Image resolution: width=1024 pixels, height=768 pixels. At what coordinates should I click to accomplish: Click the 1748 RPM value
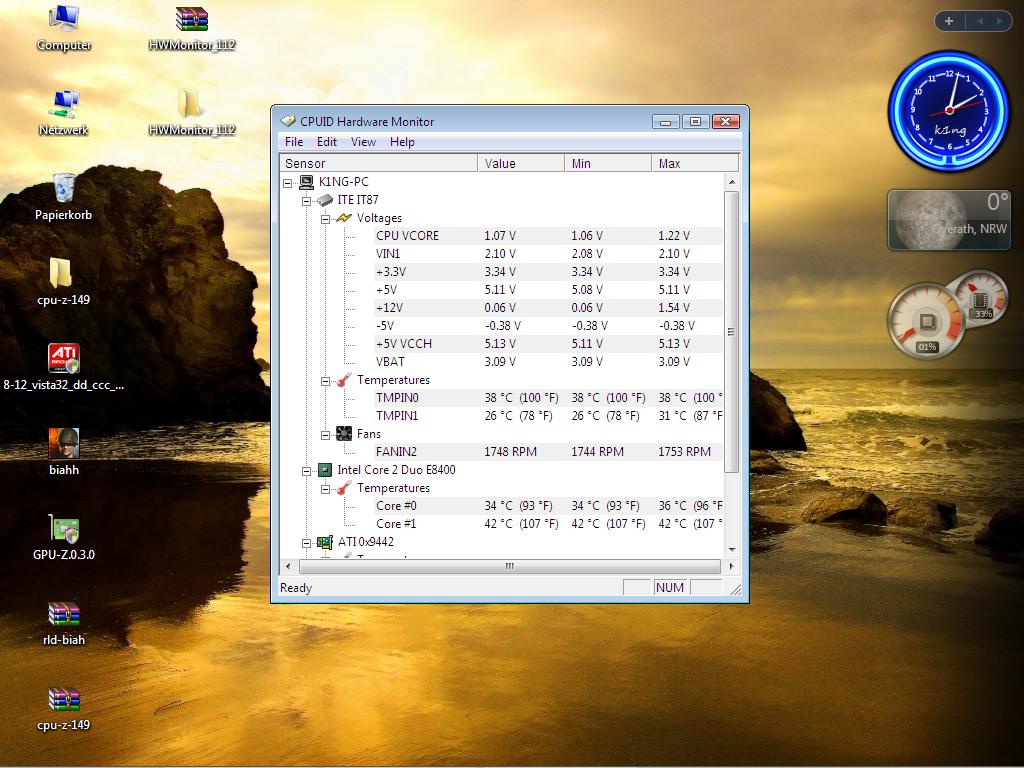pyautogui.click(x=511, y=452)
